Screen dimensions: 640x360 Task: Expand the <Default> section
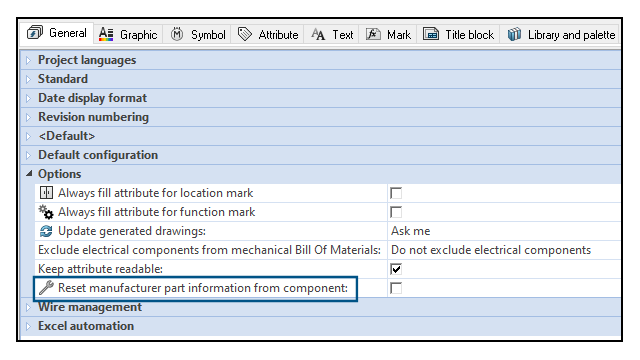coord(28,136)
